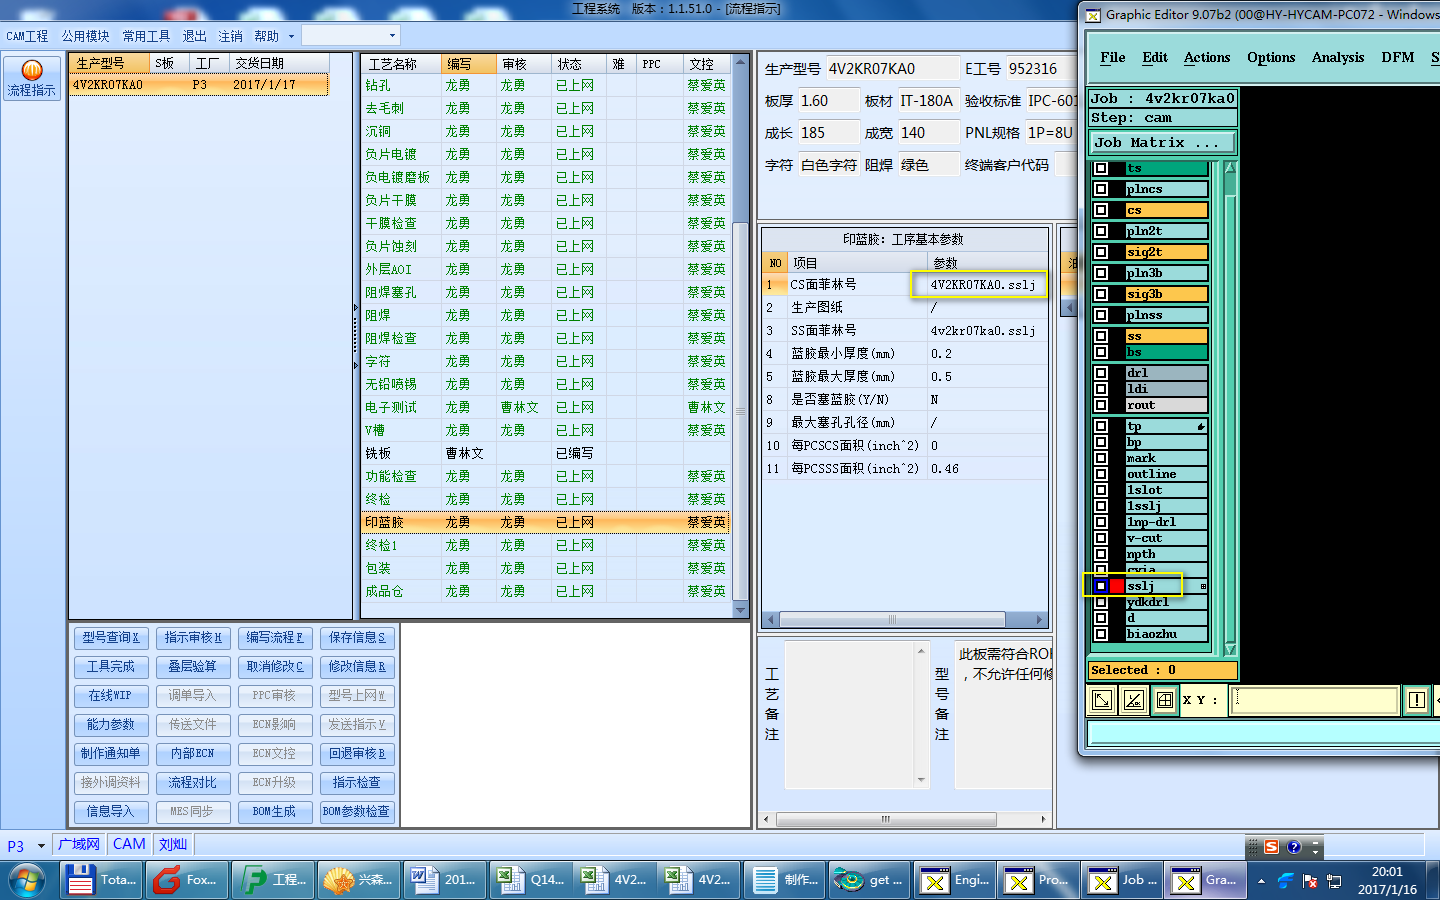Switch to the Job X window taskbar item
This screenshot has width=1440, height=900.
coord(1124,880)
